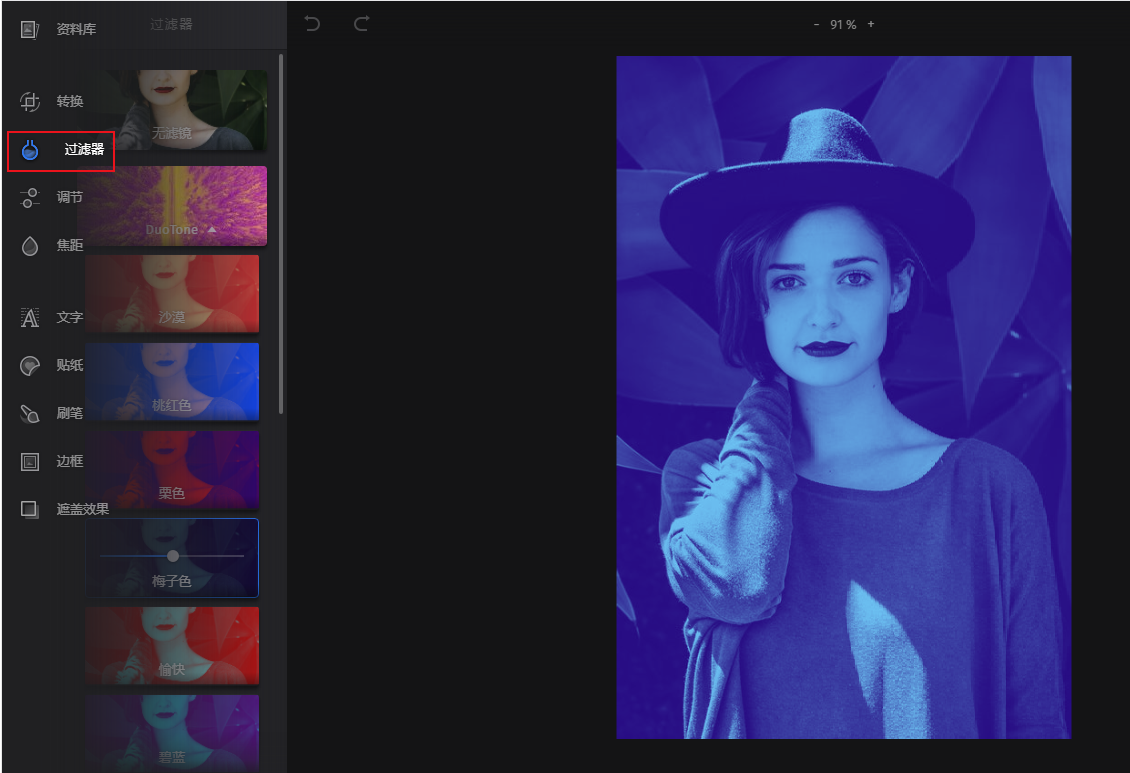Click the 过滤器 filter flask icon
1130x773 pixels.
click(x=30, y=150)
